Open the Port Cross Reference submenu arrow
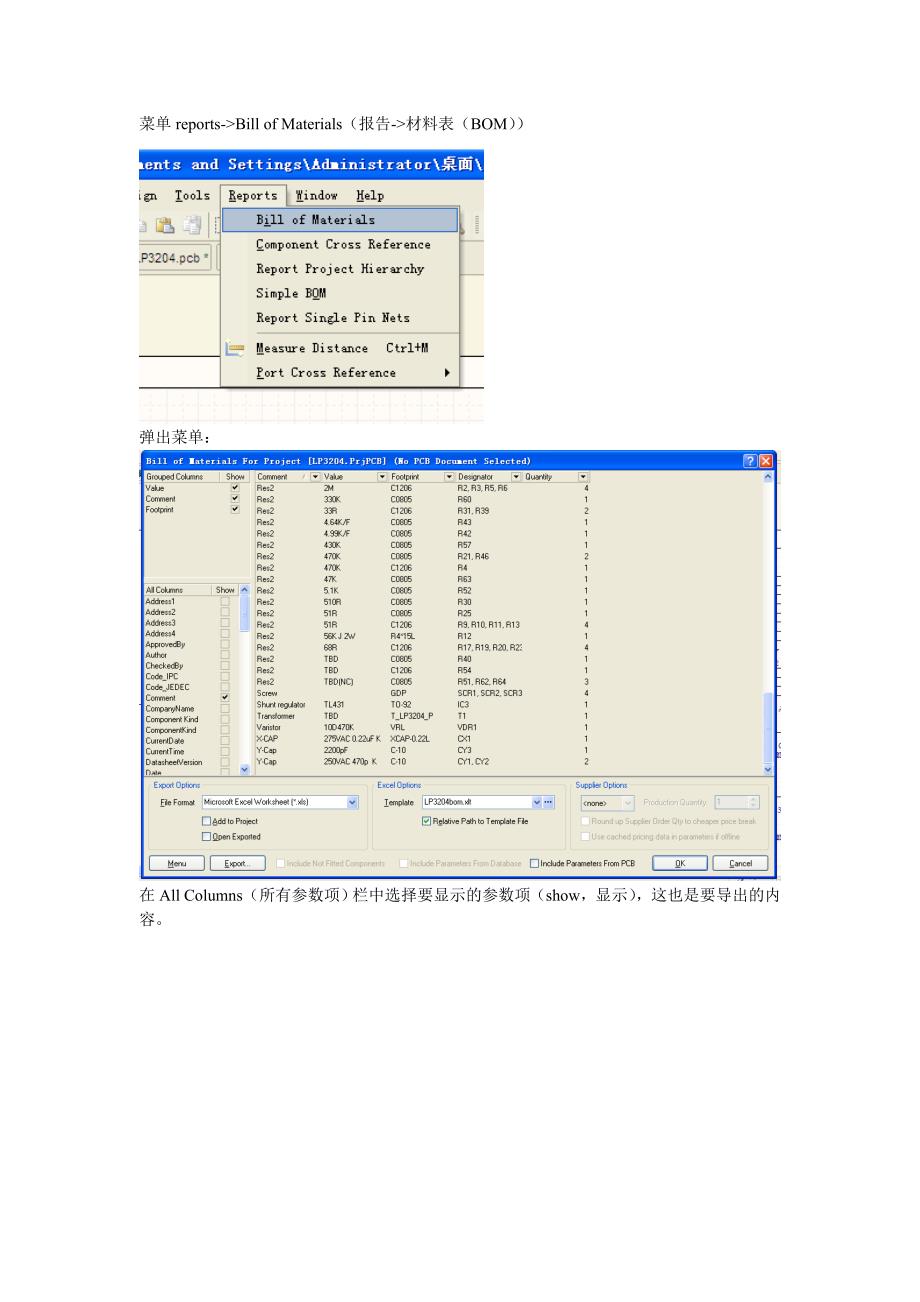Screen dimensions: 920x1302 point(447,373)
